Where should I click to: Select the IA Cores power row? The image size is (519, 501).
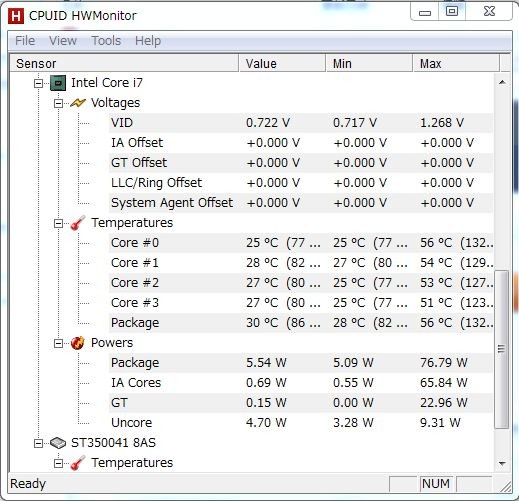click(x=301, y=383)
